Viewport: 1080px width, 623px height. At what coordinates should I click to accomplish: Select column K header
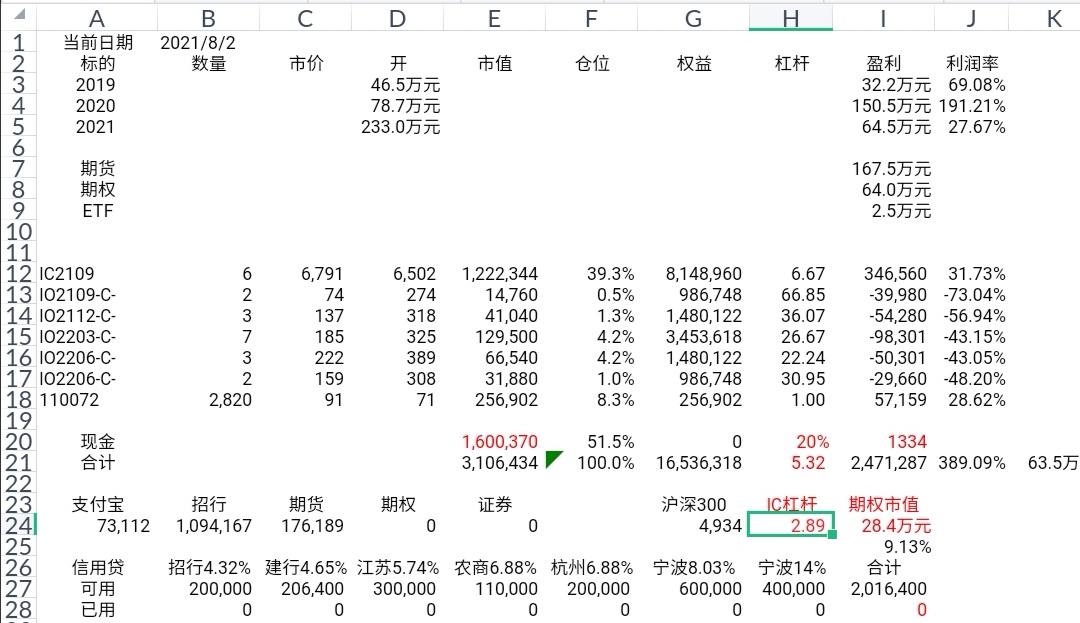click(1053, 19)
